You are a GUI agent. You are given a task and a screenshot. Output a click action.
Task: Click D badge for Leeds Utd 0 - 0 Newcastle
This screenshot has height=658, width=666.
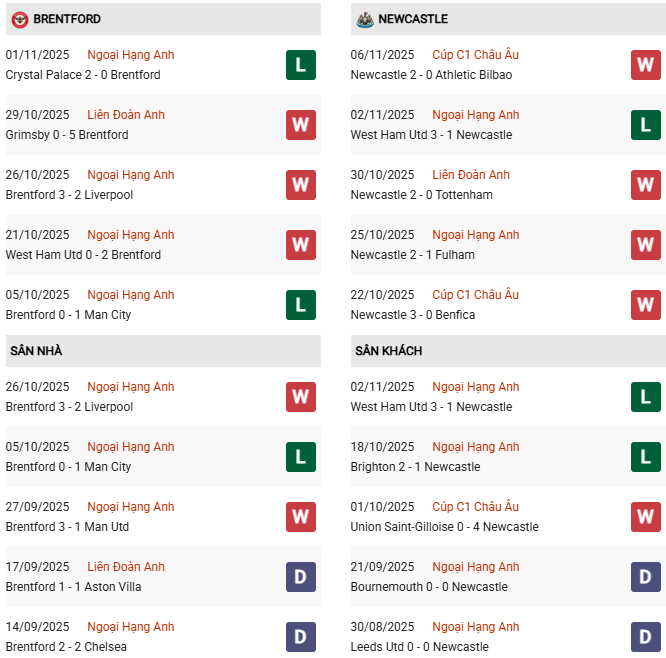(x=645, y=637)
